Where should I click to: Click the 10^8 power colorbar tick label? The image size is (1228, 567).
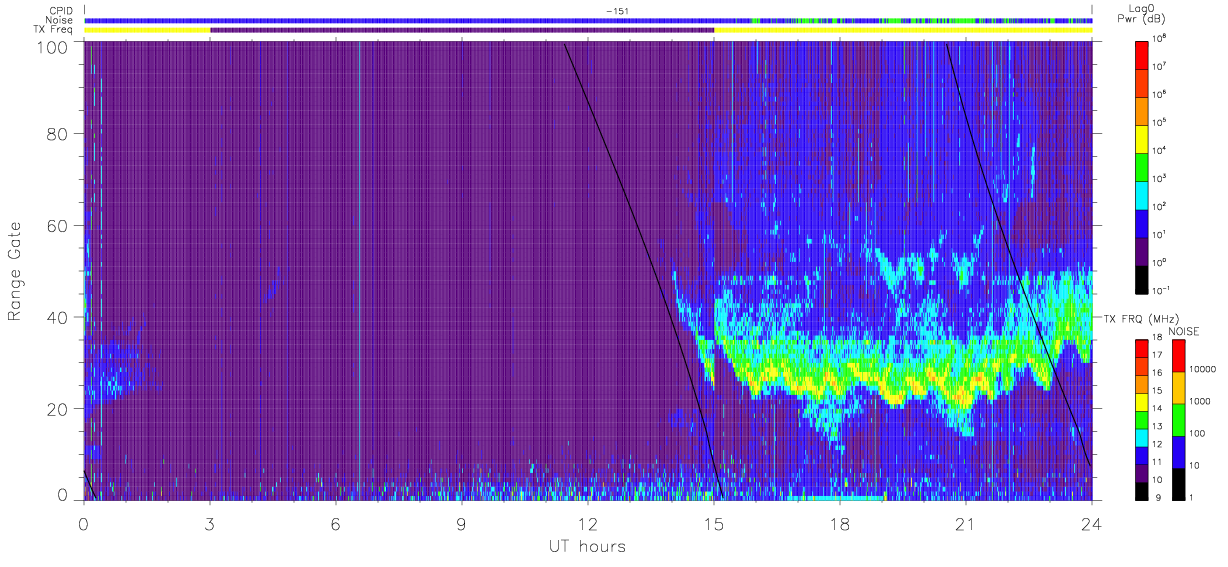[x=1160, y=38]
